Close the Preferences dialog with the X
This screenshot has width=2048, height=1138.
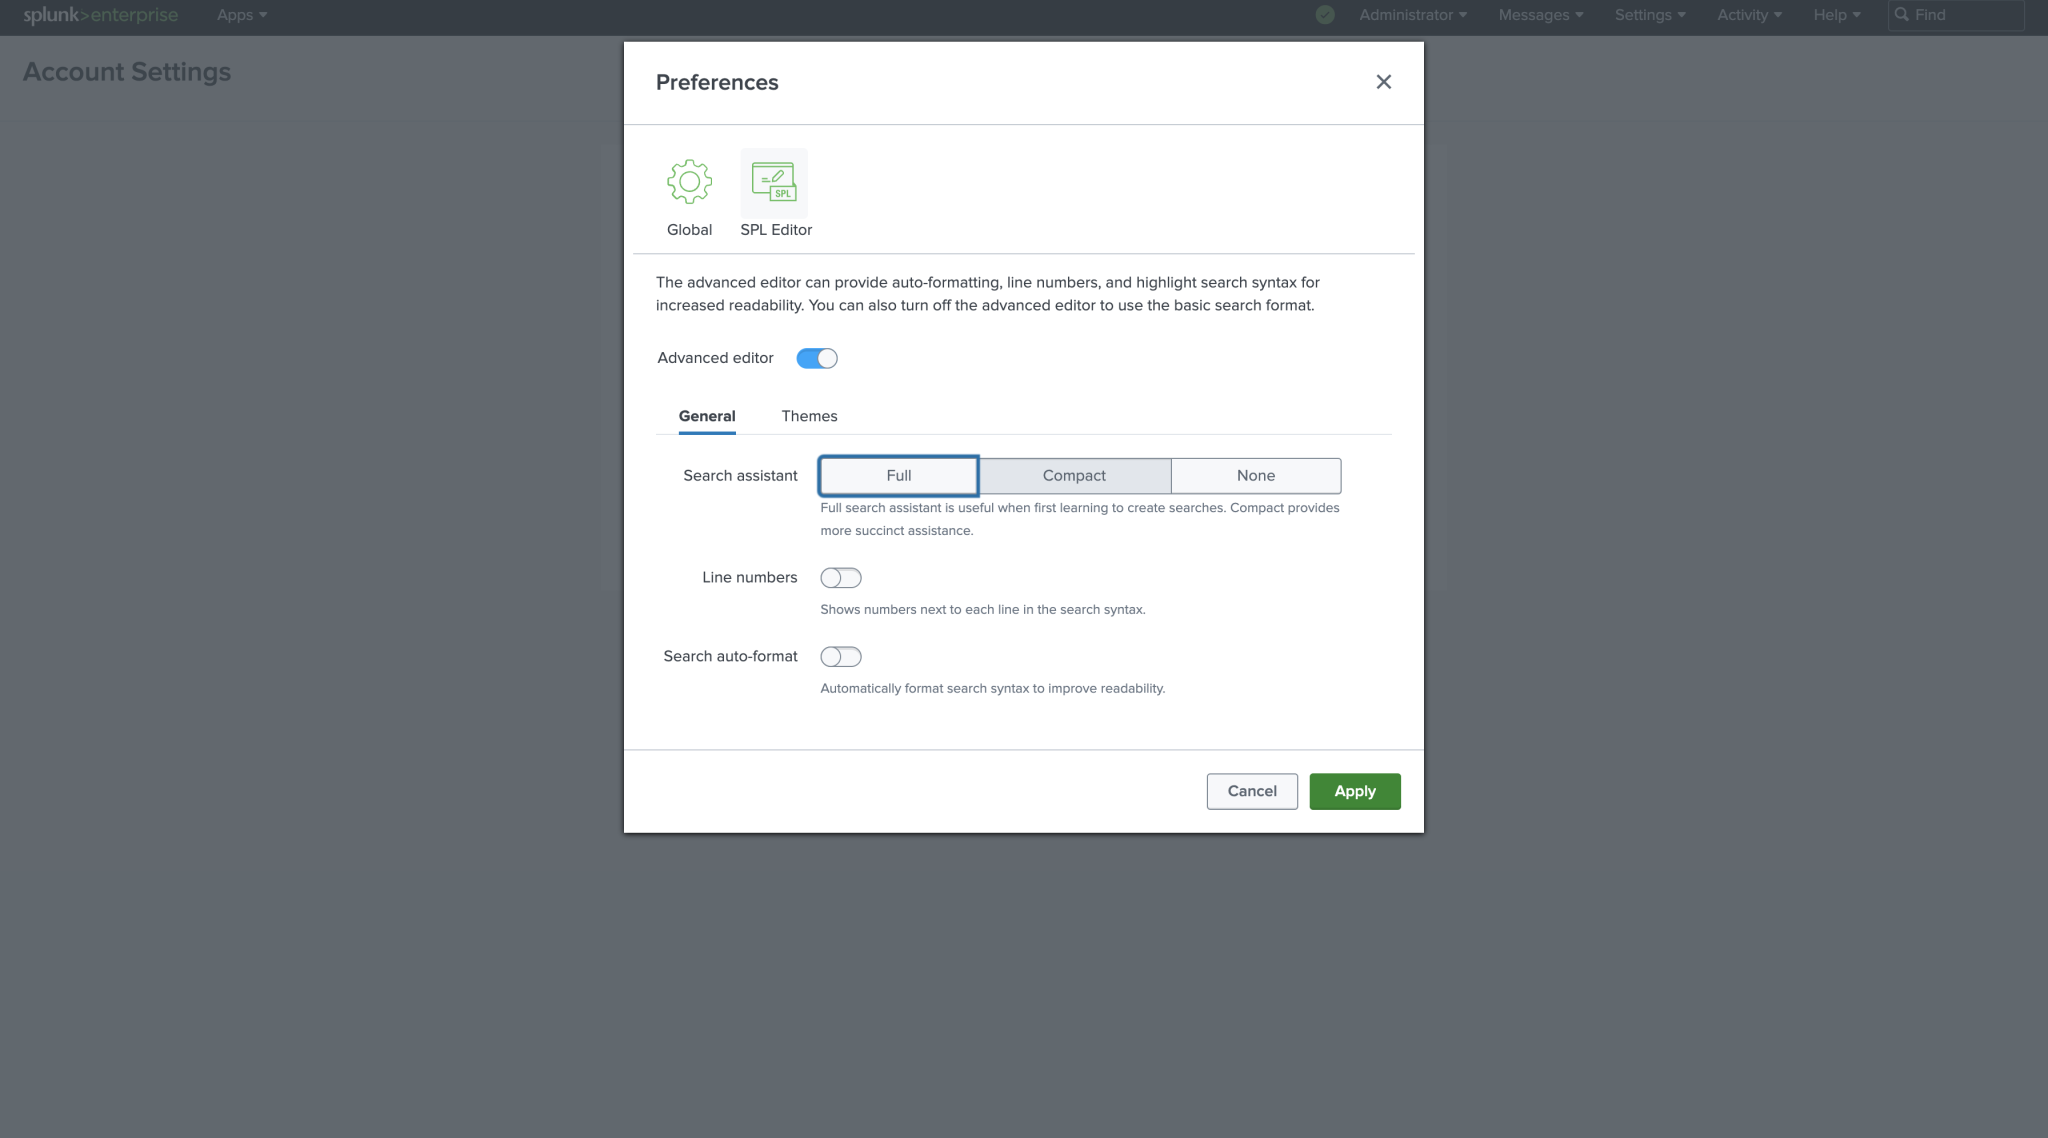1383,82
